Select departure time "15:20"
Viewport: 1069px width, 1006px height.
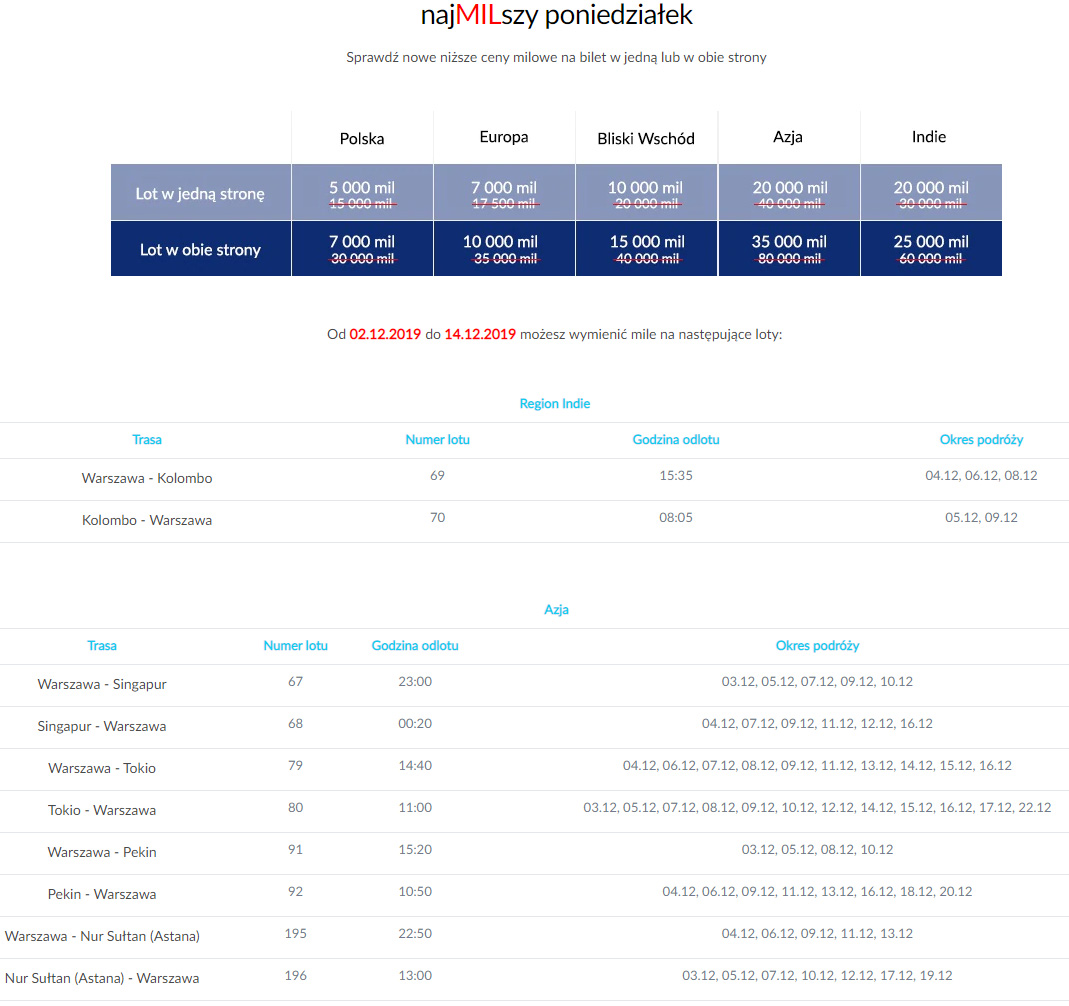[415, 849]
